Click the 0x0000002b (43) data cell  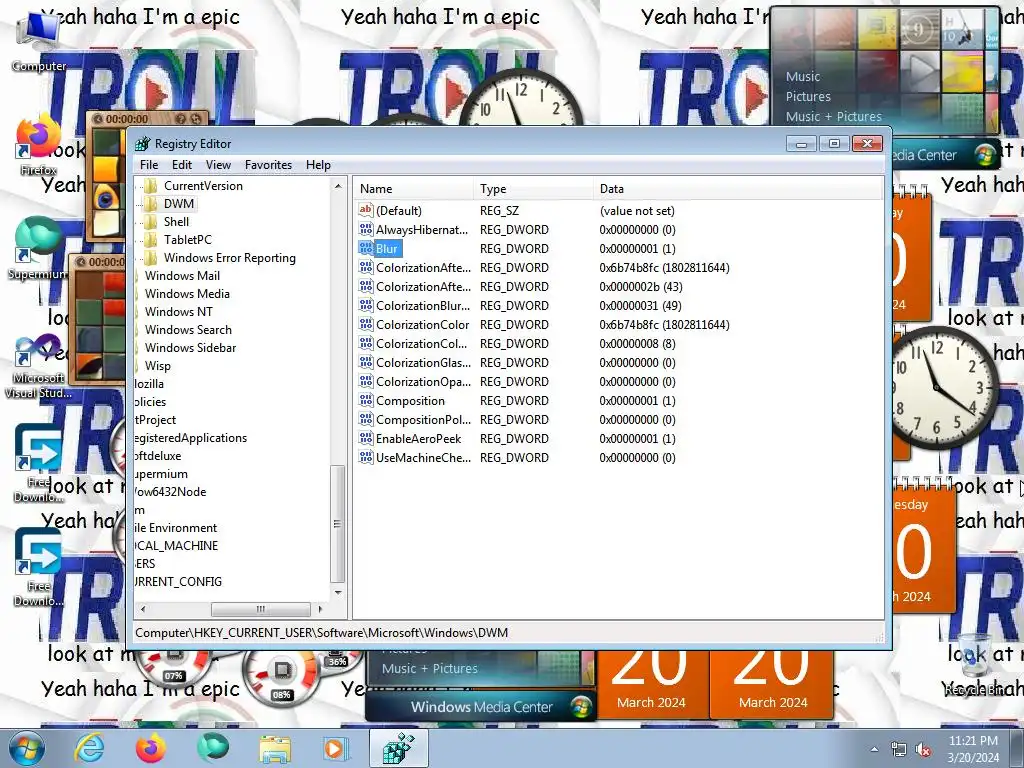[x=640, y=287]
